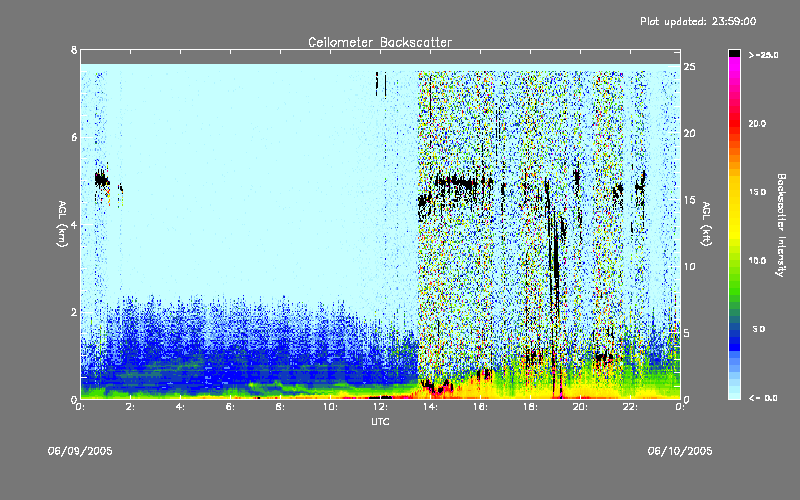Click the 'AGL (km)' axis label
800x500 pixels.
[x=62, y=224]
